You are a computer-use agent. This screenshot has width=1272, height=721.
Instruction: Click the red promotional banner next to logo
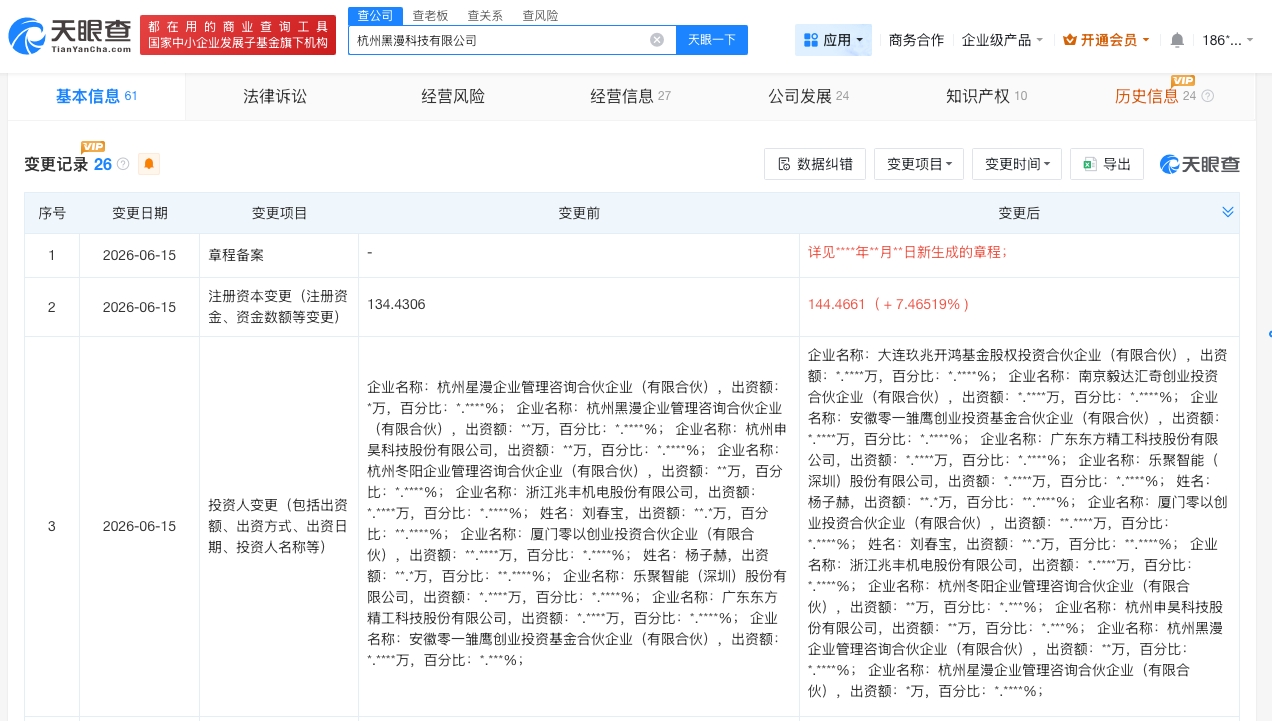pyautogui.click(x=238, y=36)
